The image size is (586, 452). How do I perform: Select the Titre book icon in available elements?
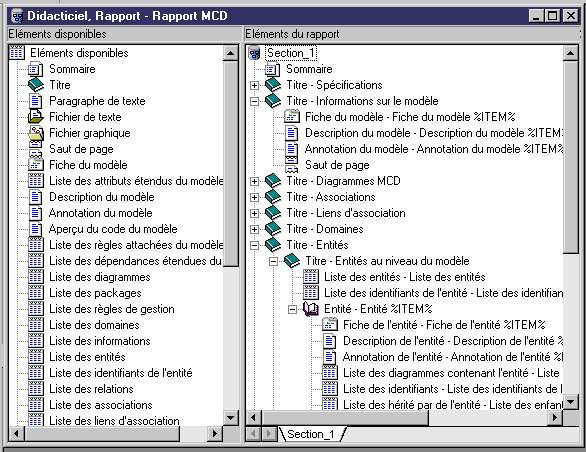click(36, 85)
